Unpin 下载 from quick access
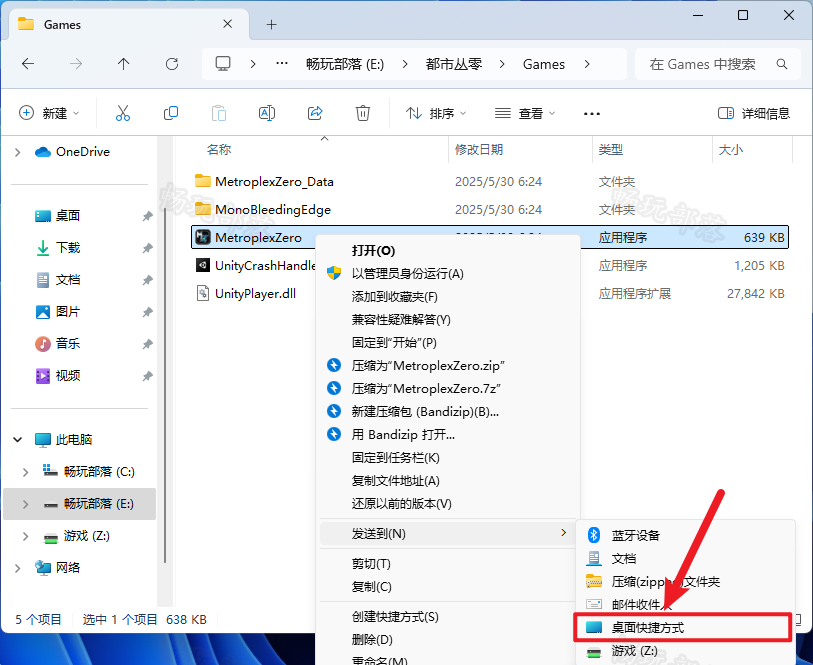Image resolution: width=813 pixels, height=665 pixels. pos(148,248)
